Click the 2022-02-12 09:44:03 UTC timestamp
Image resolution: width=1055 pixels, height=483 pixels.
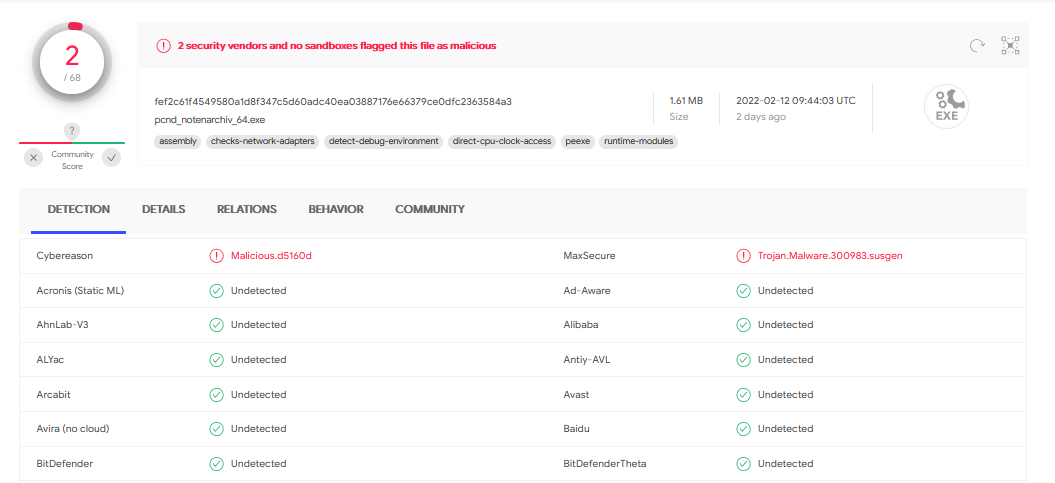pyautogui.click(x=796, y=101)
